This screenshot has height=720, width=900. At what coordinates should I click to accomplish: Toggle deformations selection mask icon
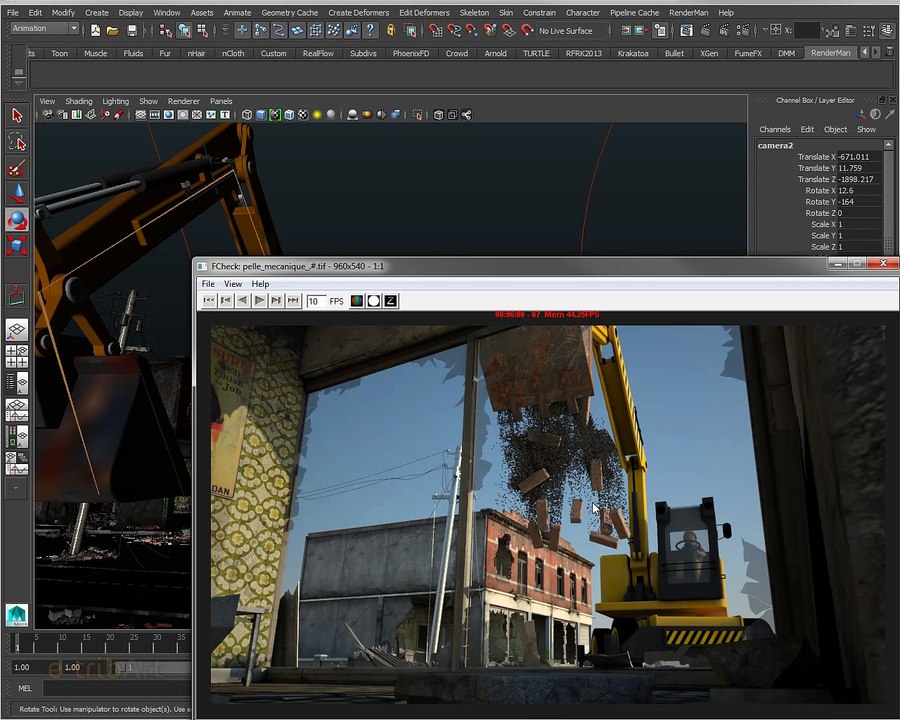pos(316,30)
